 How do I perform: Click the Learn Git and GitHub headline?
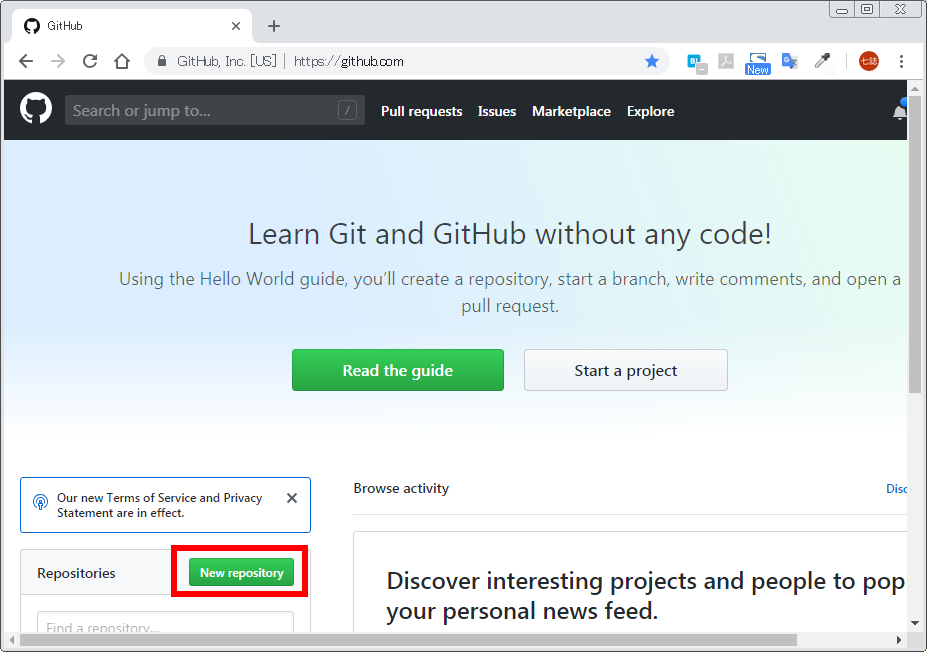point(510,233)
